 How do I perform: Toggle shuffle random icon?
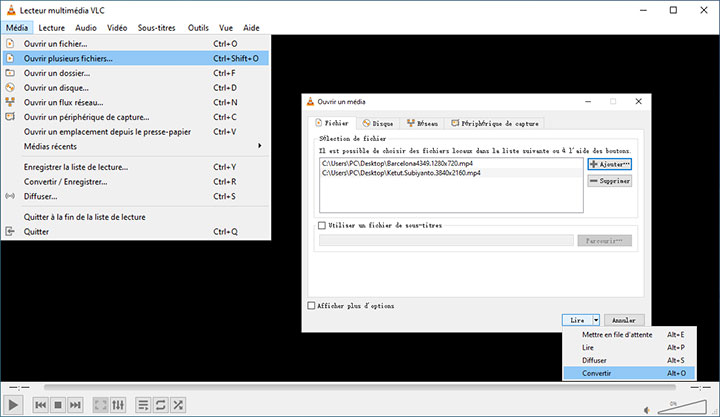[178, 405]
